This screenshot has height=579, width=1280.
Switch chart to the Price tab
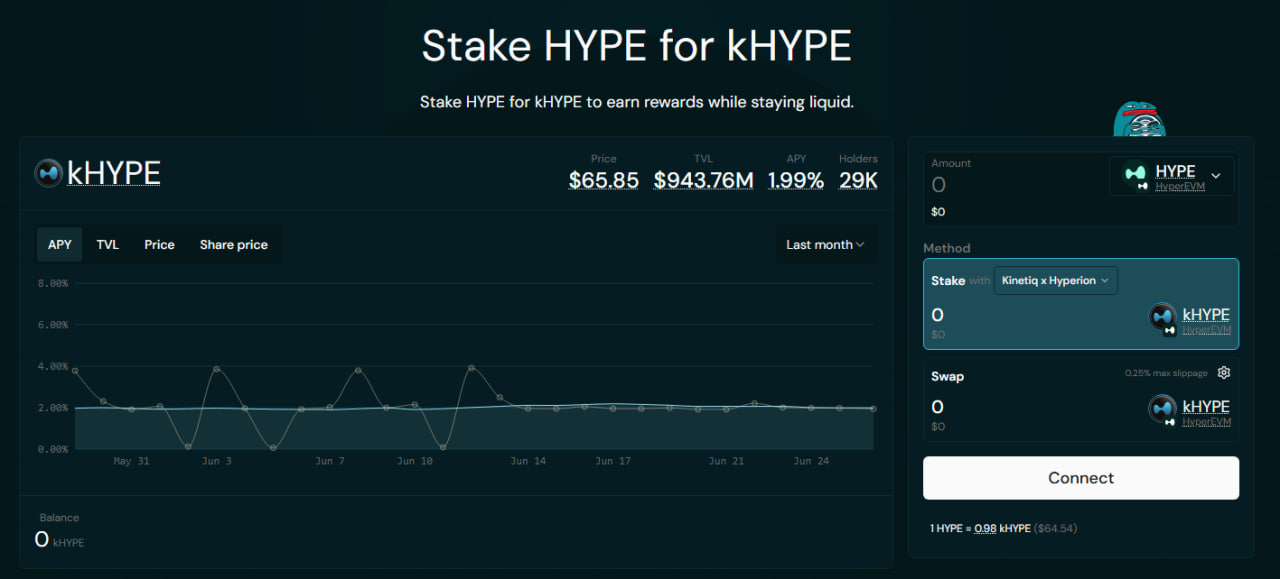pos(159,245)
